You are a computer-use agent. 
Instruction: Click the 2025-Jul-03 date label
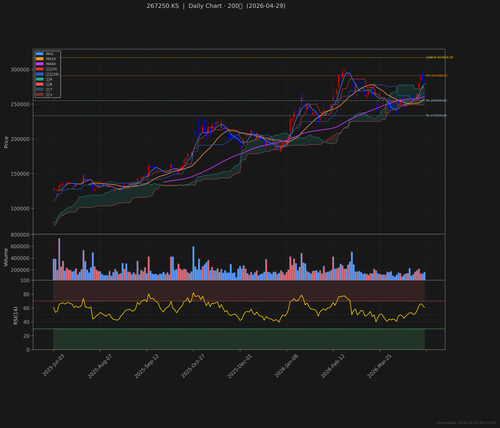(x=53, y=366)
